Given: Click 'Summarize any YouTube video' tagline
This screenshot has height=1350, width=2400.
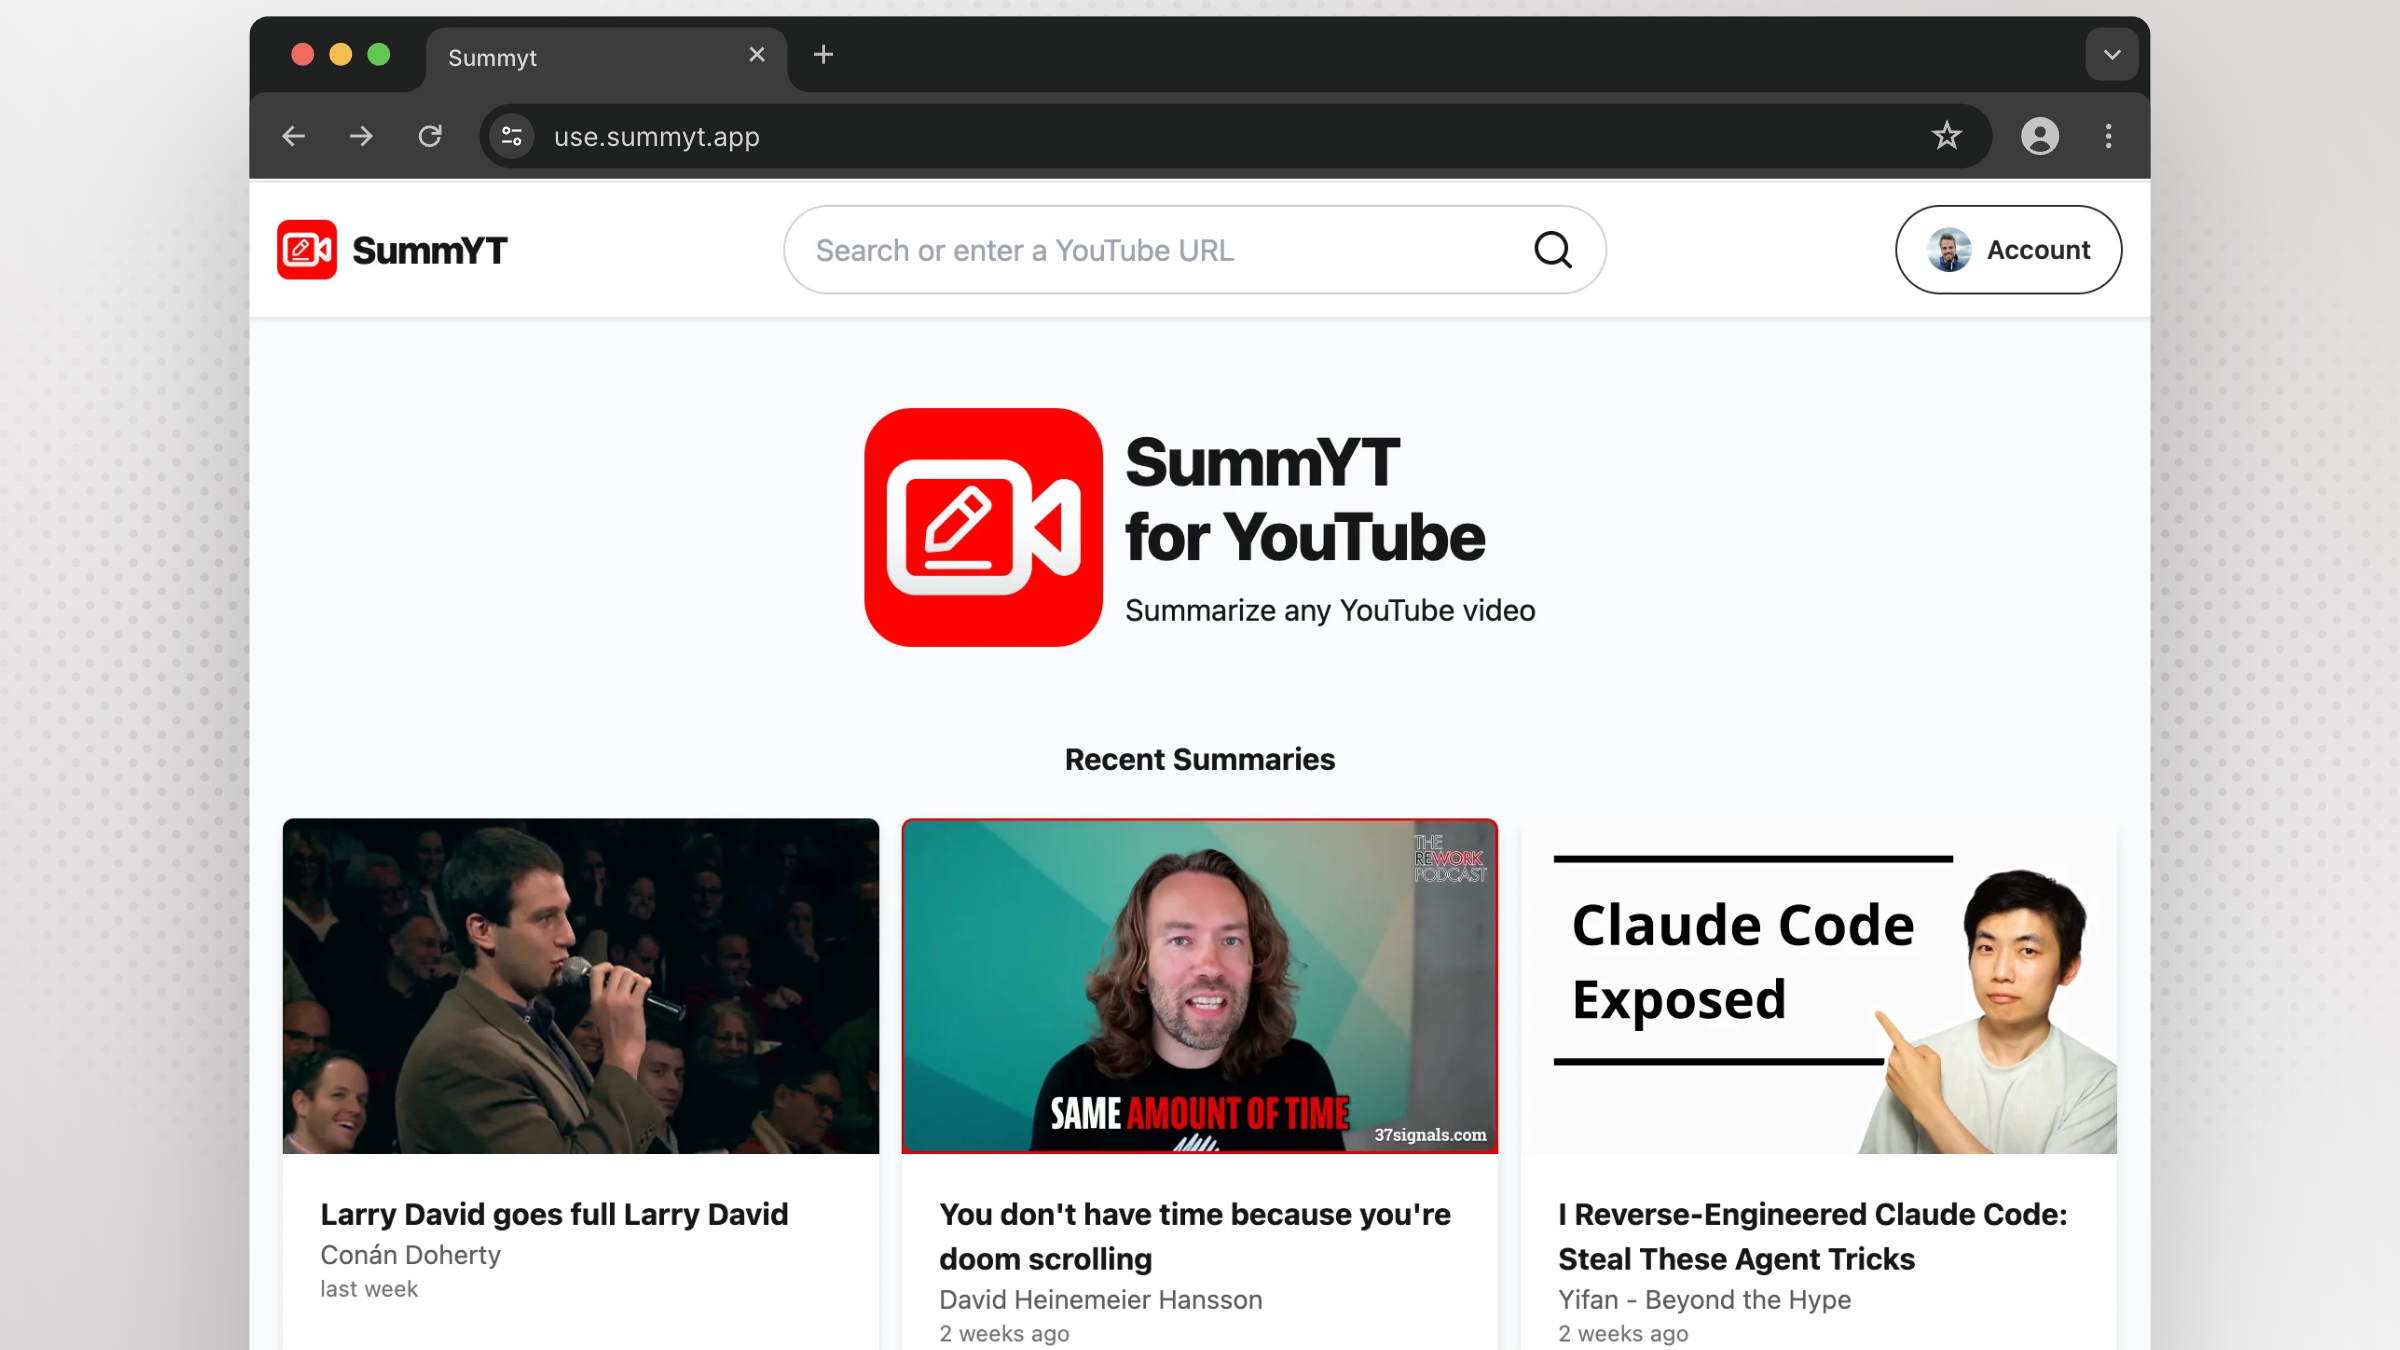Looking at the screenshot, I should 1330,611.
